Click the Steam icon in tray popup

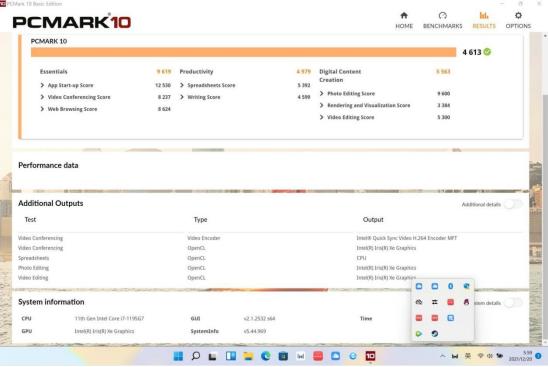pyautogui.click(x=435, y=333)
